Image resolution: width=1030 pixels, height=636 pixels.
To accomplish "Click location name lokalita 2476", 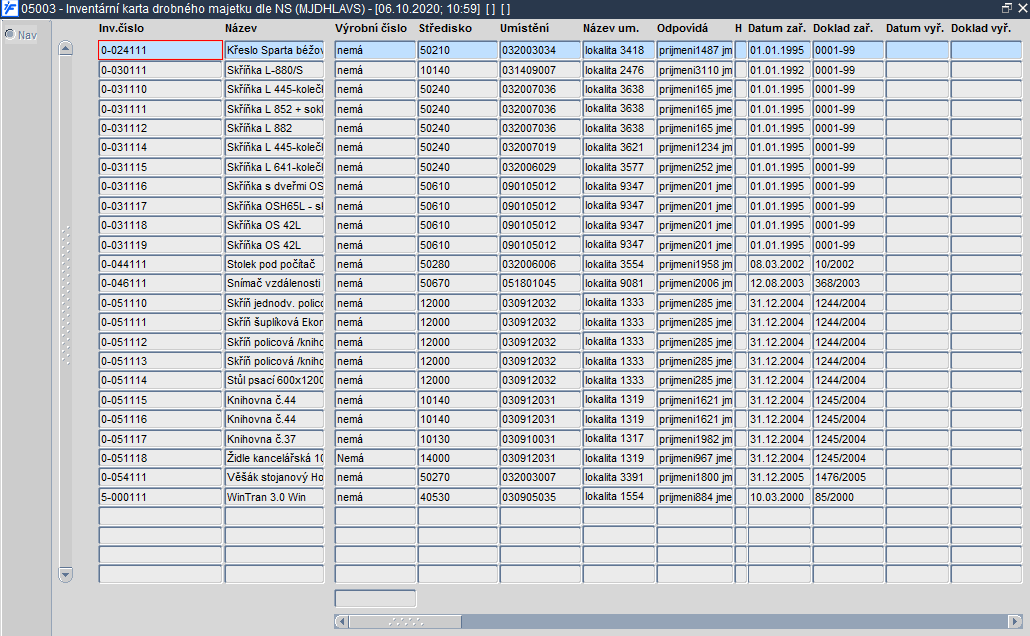I will (619, 70).
